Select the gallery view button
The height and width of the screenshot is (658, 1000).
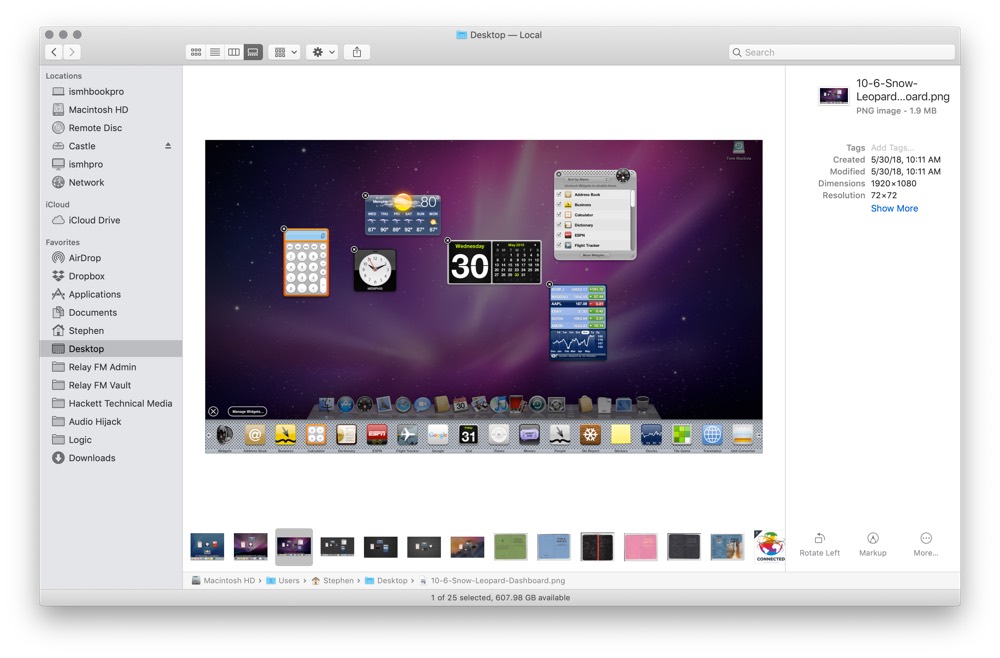pyautogui.click(x=253, y=52)
